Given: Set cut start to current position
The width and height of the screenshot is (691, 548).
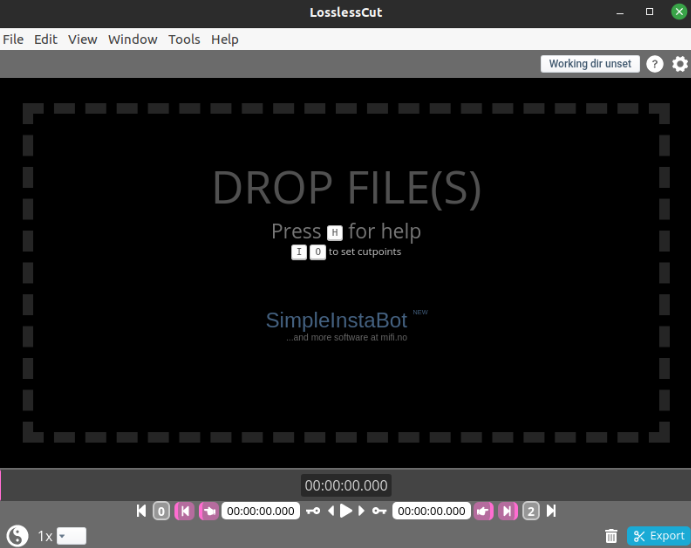Looking at the screenshot, I should point(209,511).
